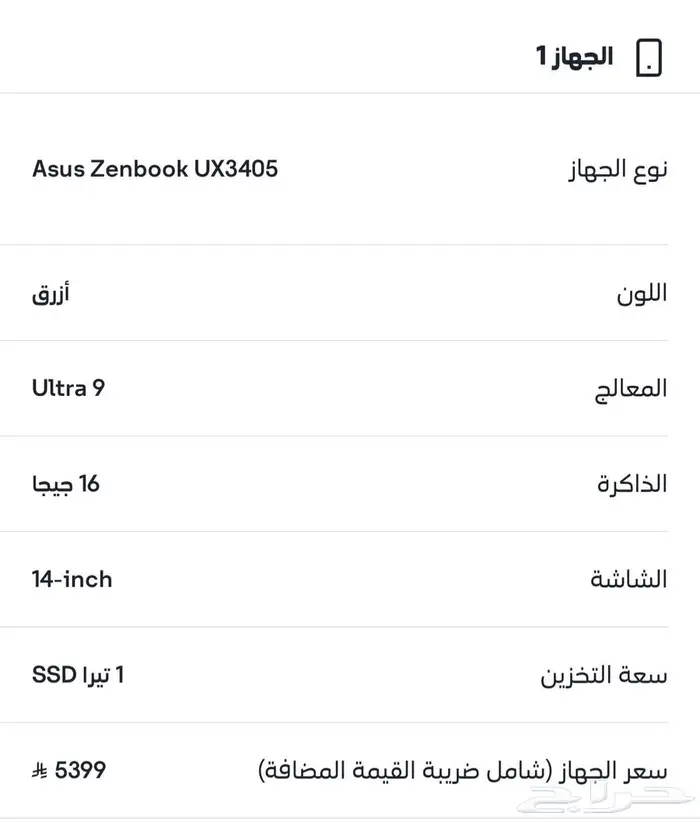
Task: Click the 14-inch screen size value
Action: [72, 579]
